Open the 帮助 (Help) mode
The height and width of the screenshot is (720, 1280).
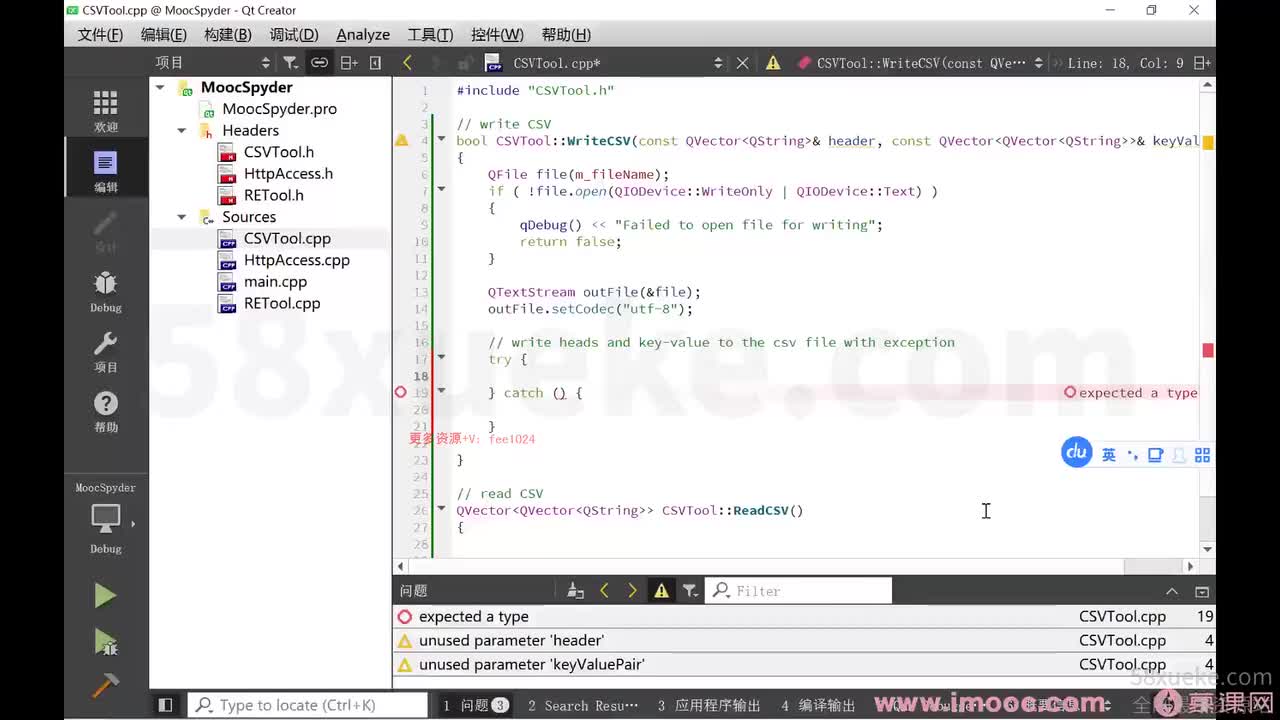105,411
